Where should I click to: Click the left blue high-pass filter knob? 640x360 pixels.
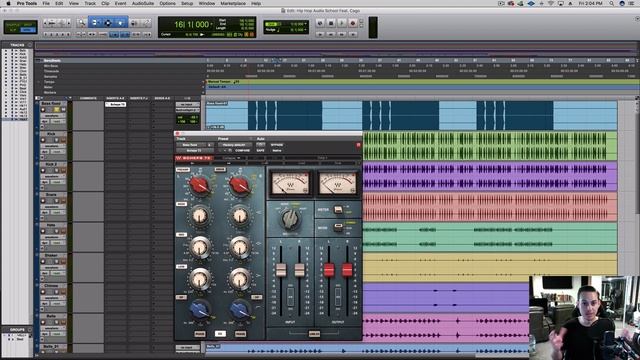(200, 310)
